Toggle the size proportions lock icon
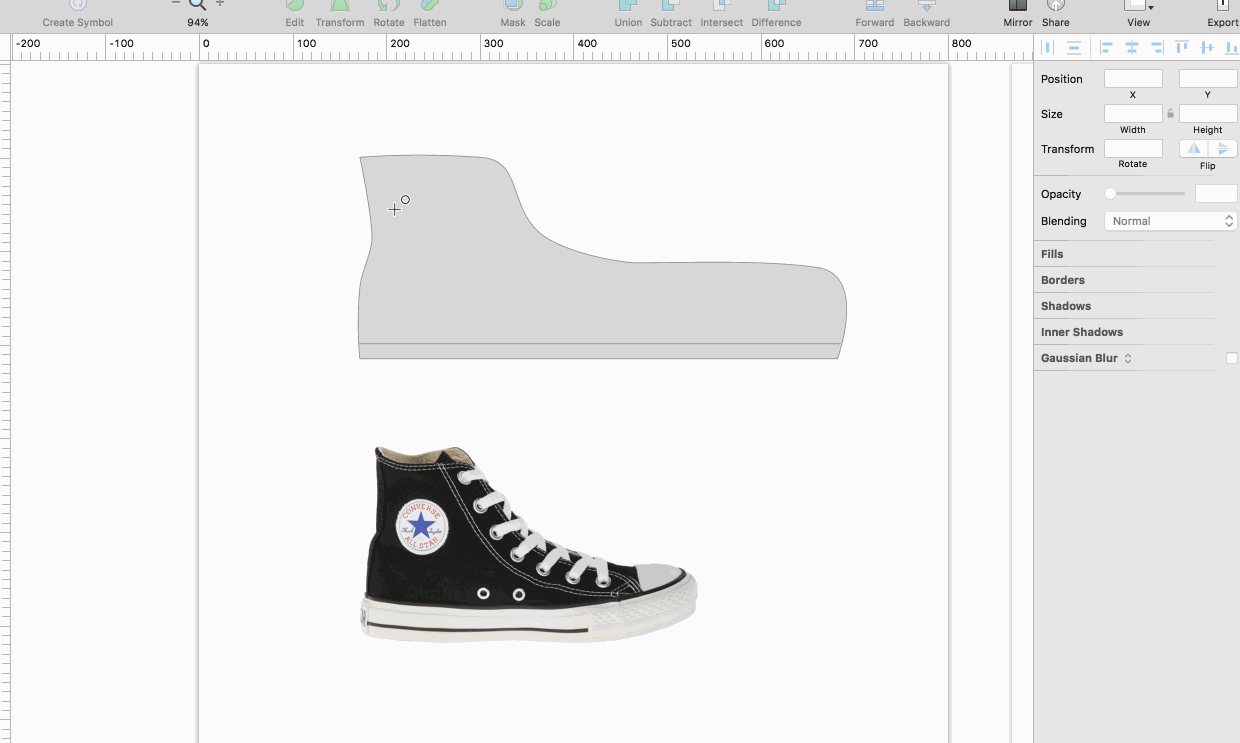This screenshot has height=743, width=1240. click(x=1171, y=114)
